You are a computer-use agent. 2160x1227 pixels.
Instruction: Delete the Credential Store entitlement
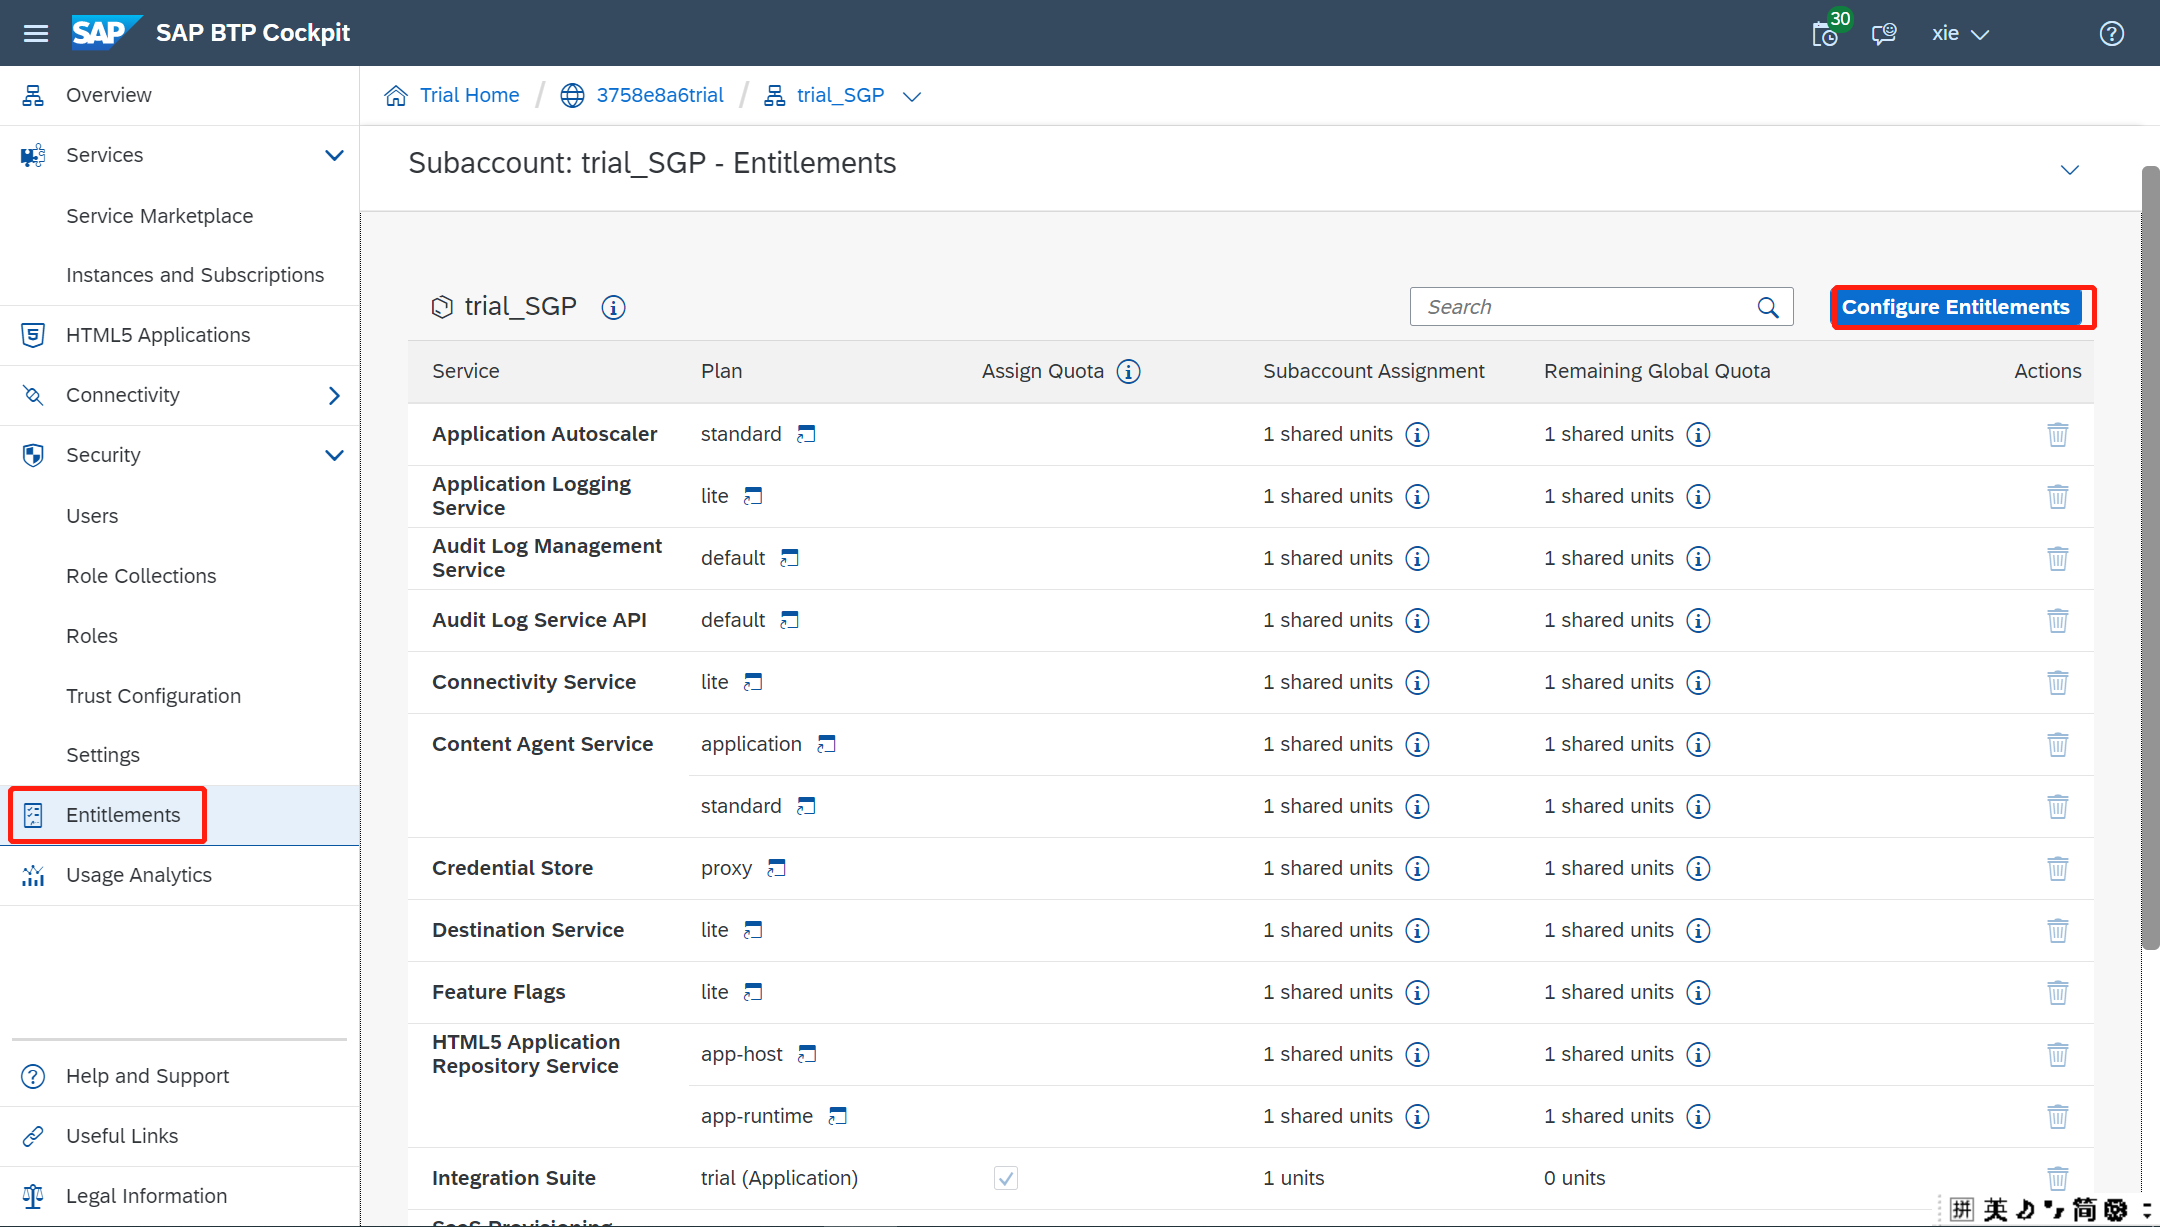(2057, 868)
